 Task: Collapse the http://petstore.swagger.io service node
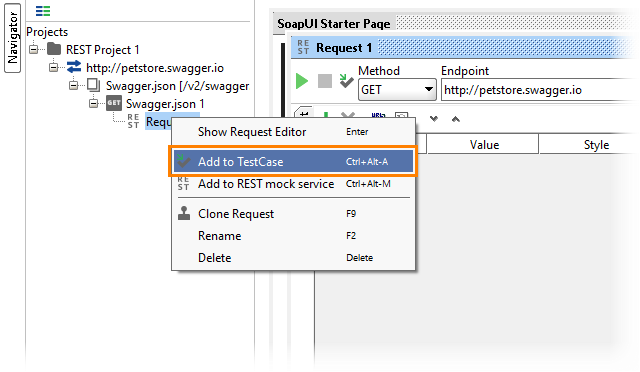click(53, 67)
